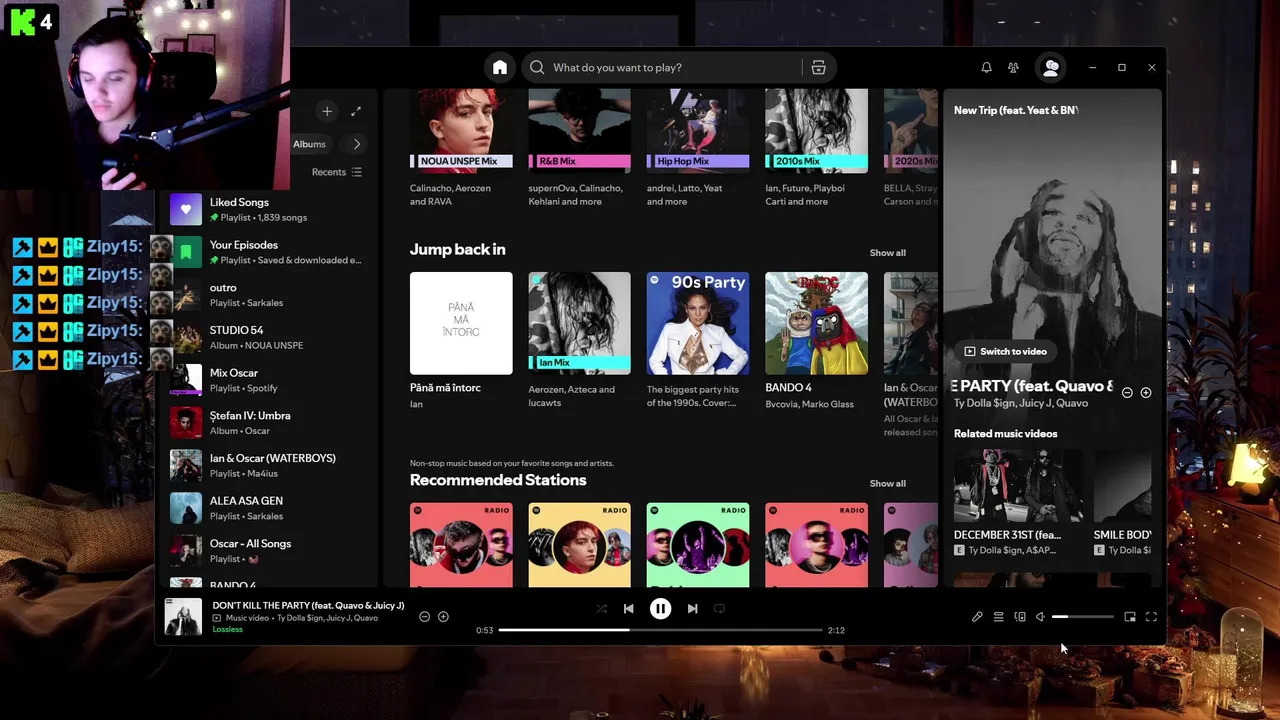Click plus icon beside now-playing title in bottom bar
This screenshot has height=720, width=1280.
(x=443, y=617)
